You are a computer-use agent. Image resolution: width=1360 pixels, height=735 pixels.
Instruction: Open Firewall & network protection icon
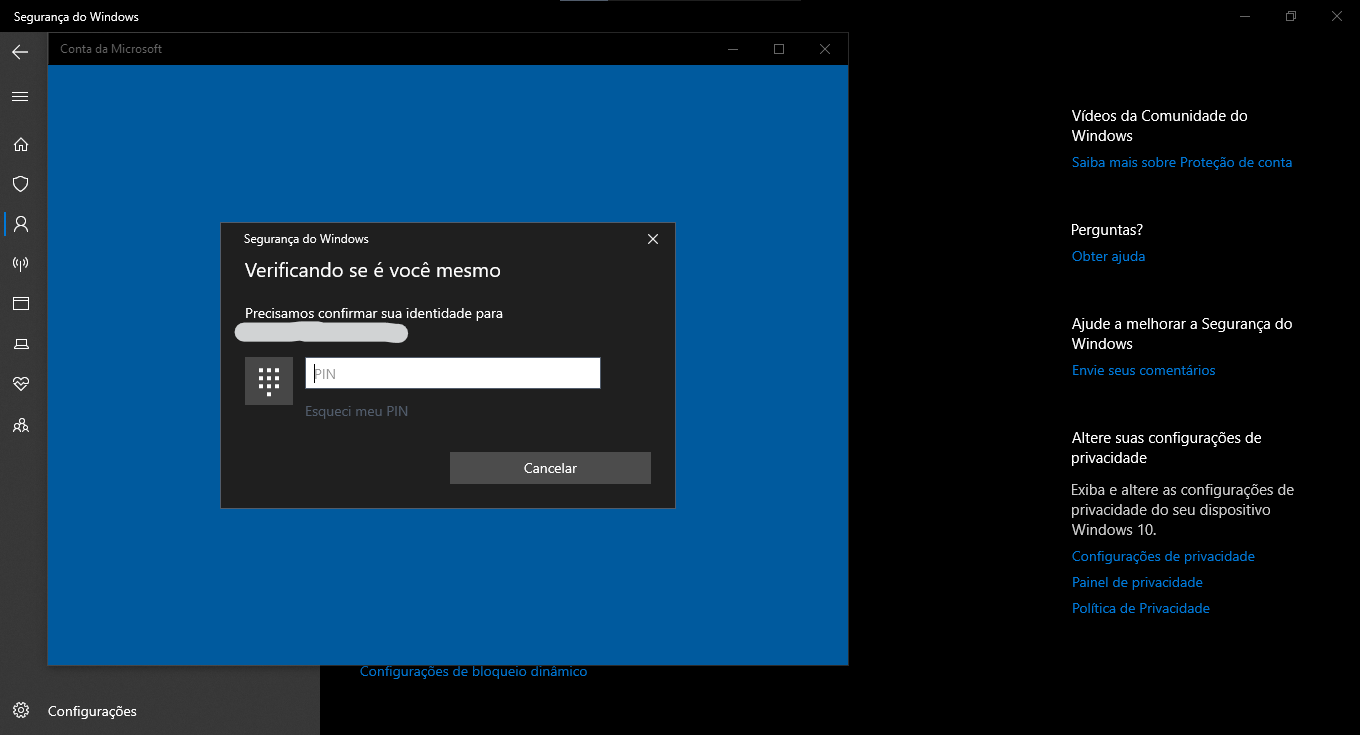(20, 264)
